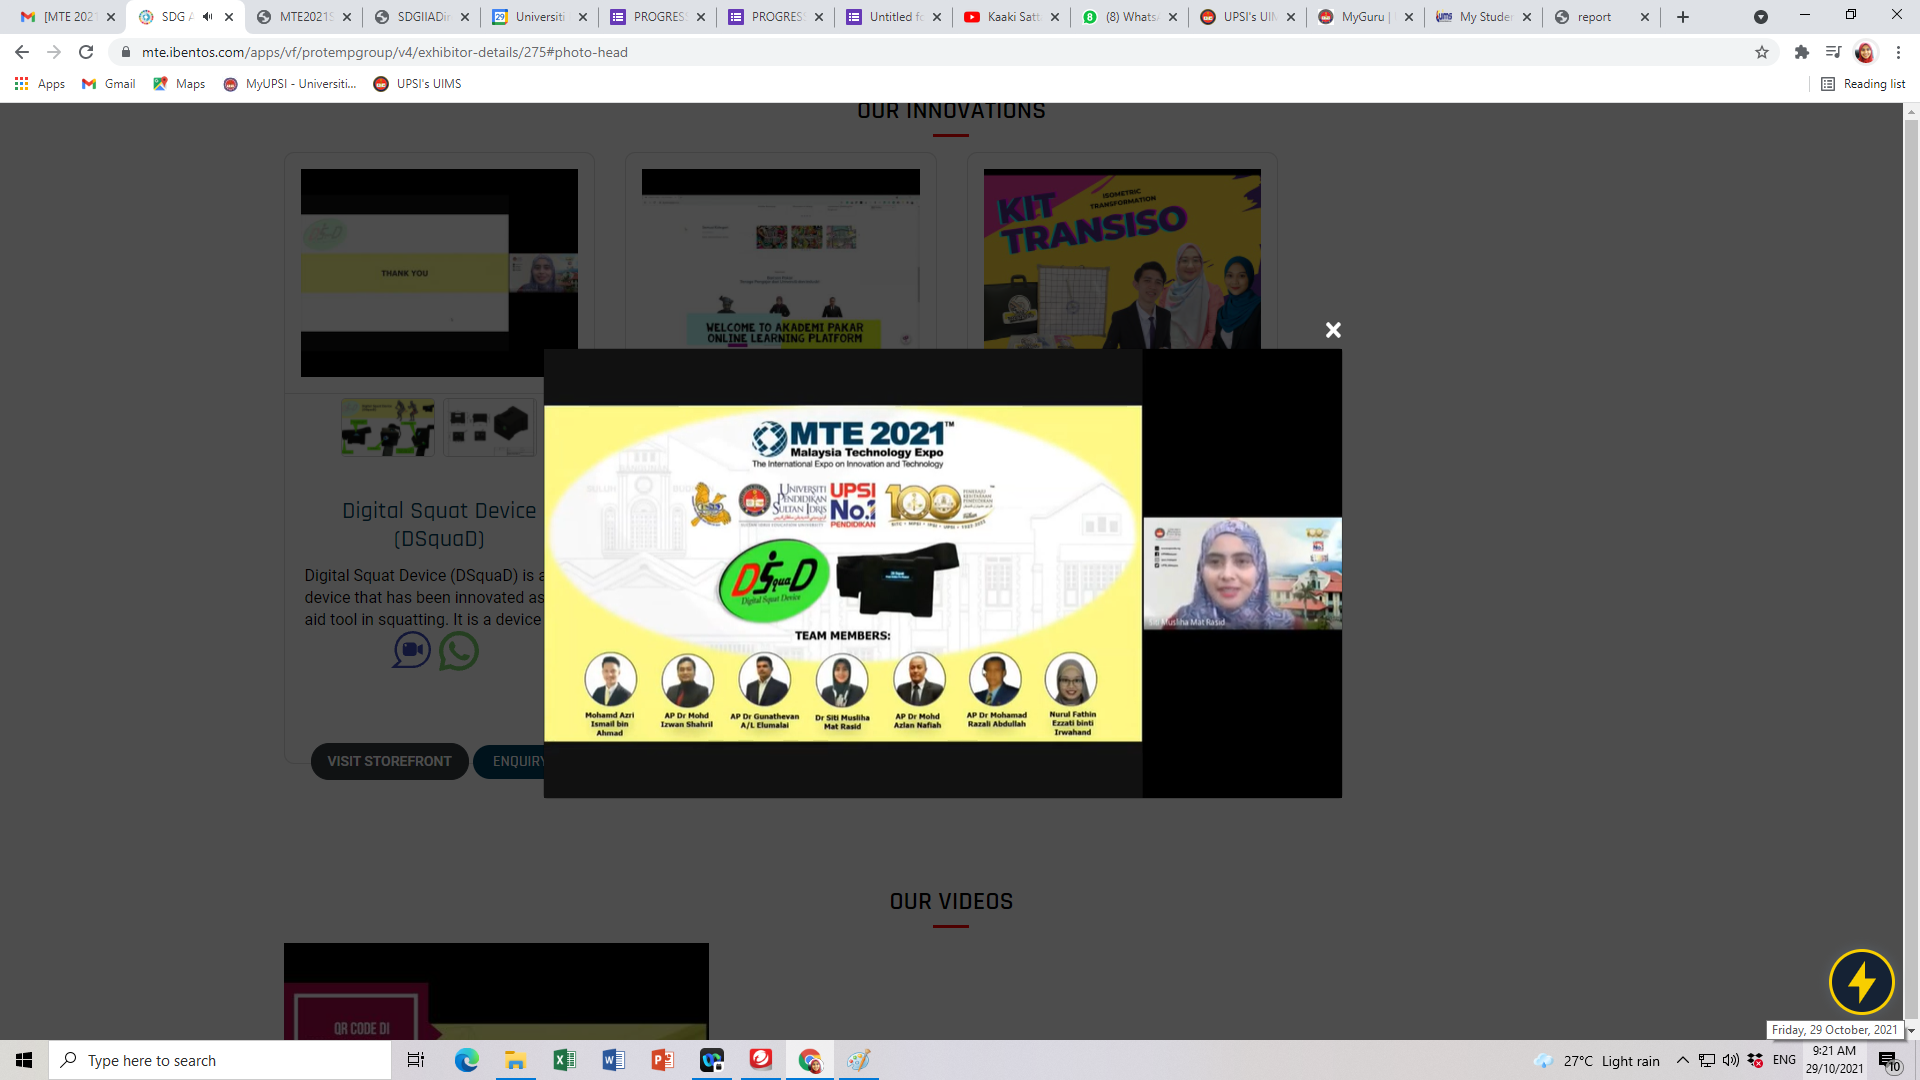Viewport: 1920px width, 1080px height.
Task: Mute the SDG tab audio icon
Action: (207, 17)
